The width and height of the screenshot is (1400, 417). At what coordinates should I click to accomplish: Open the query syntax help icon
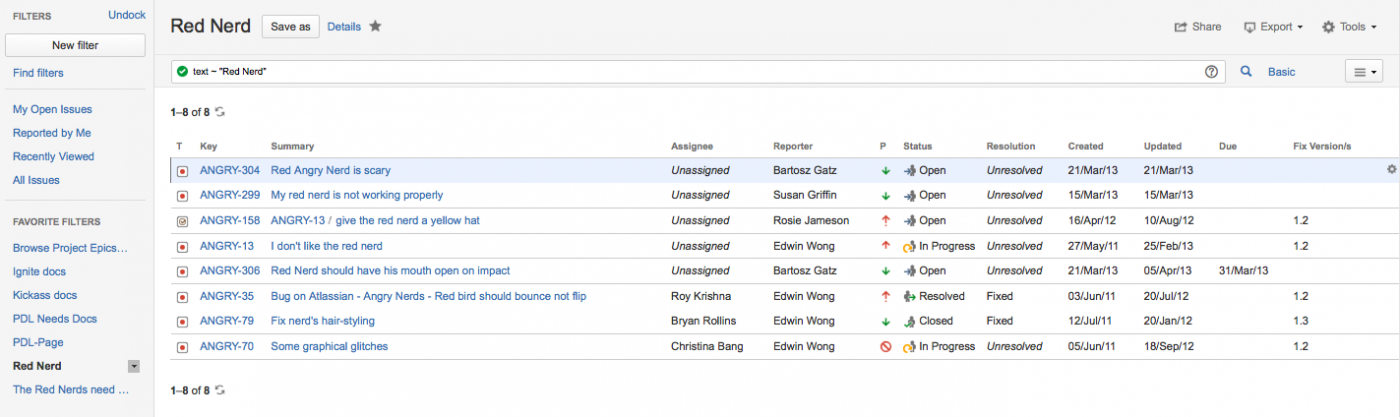(1212, 72)
